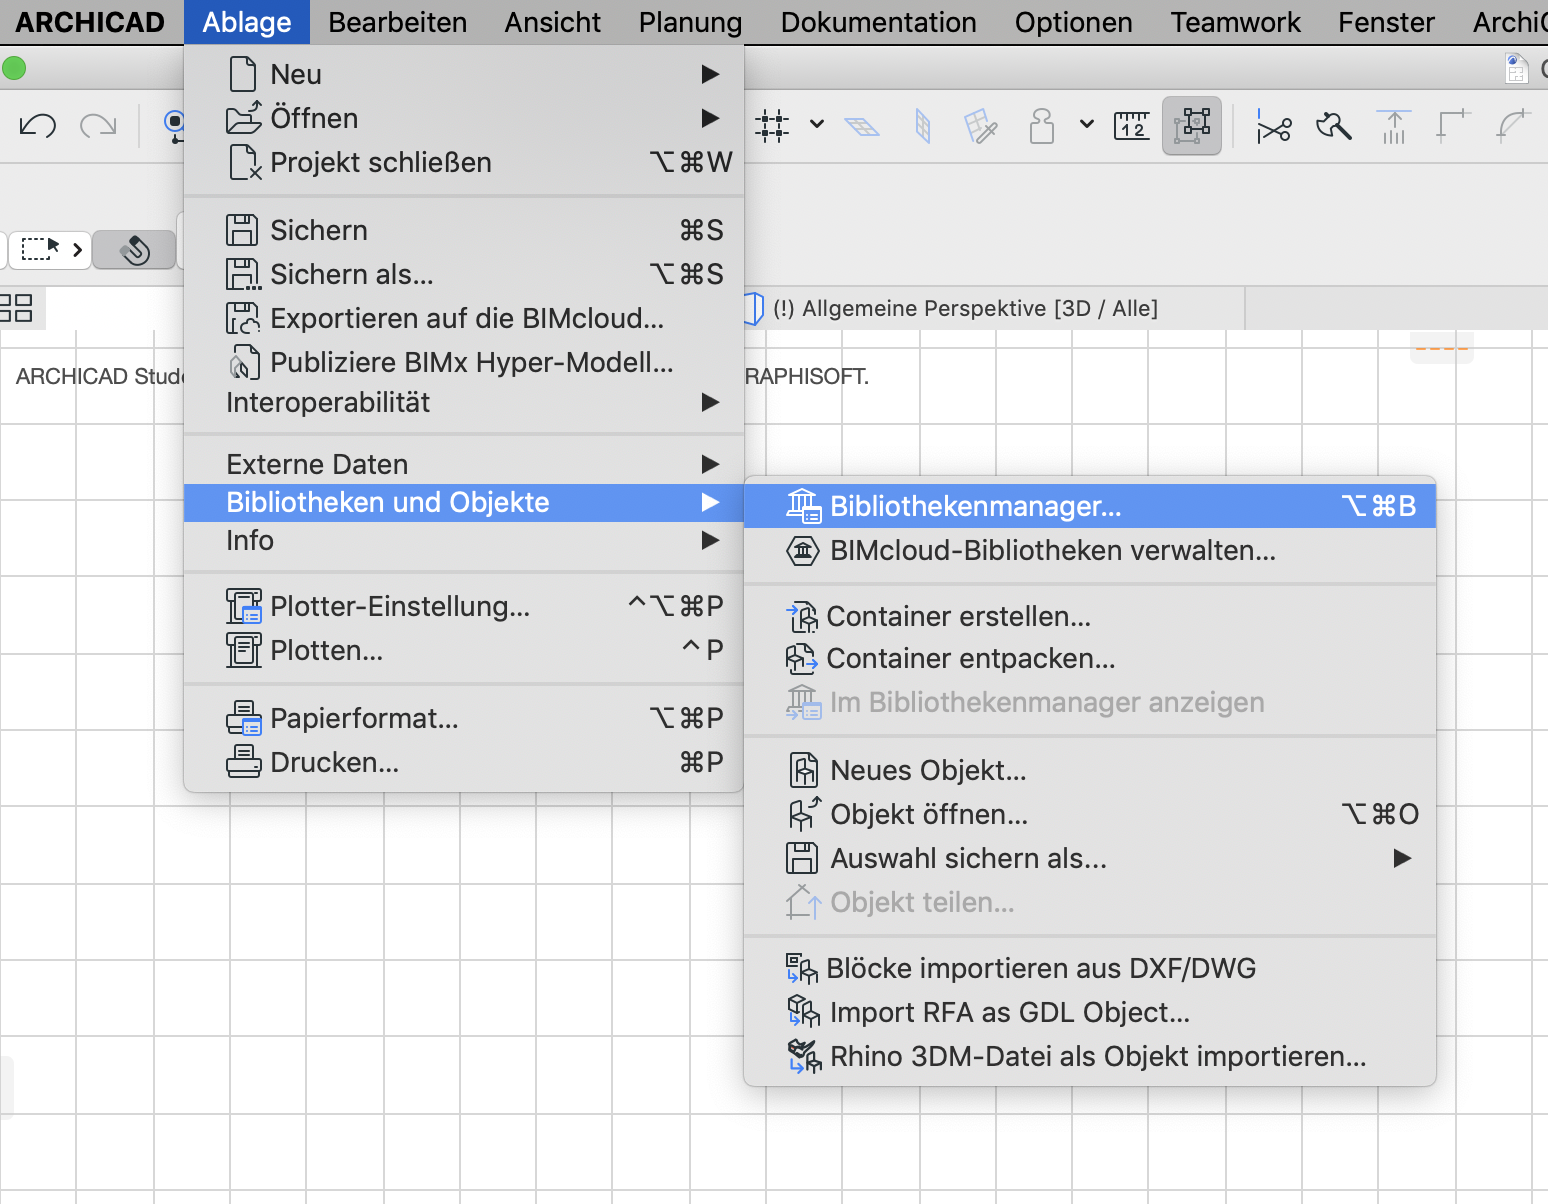The height and width of the screenshot is (1204, 1548).
Task: Click the lock/person icon in toolbar
Action: click(x=1042, y=126)
